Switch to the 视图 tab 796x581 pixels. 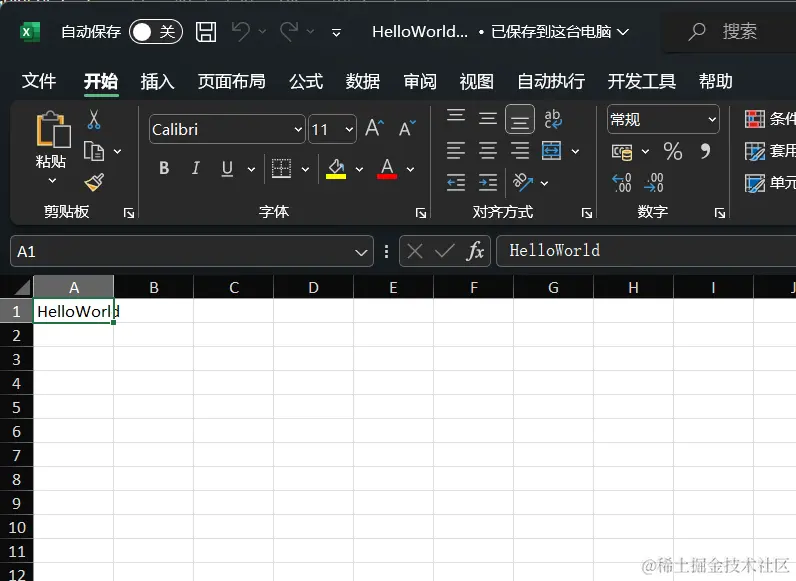coord(477,81)
